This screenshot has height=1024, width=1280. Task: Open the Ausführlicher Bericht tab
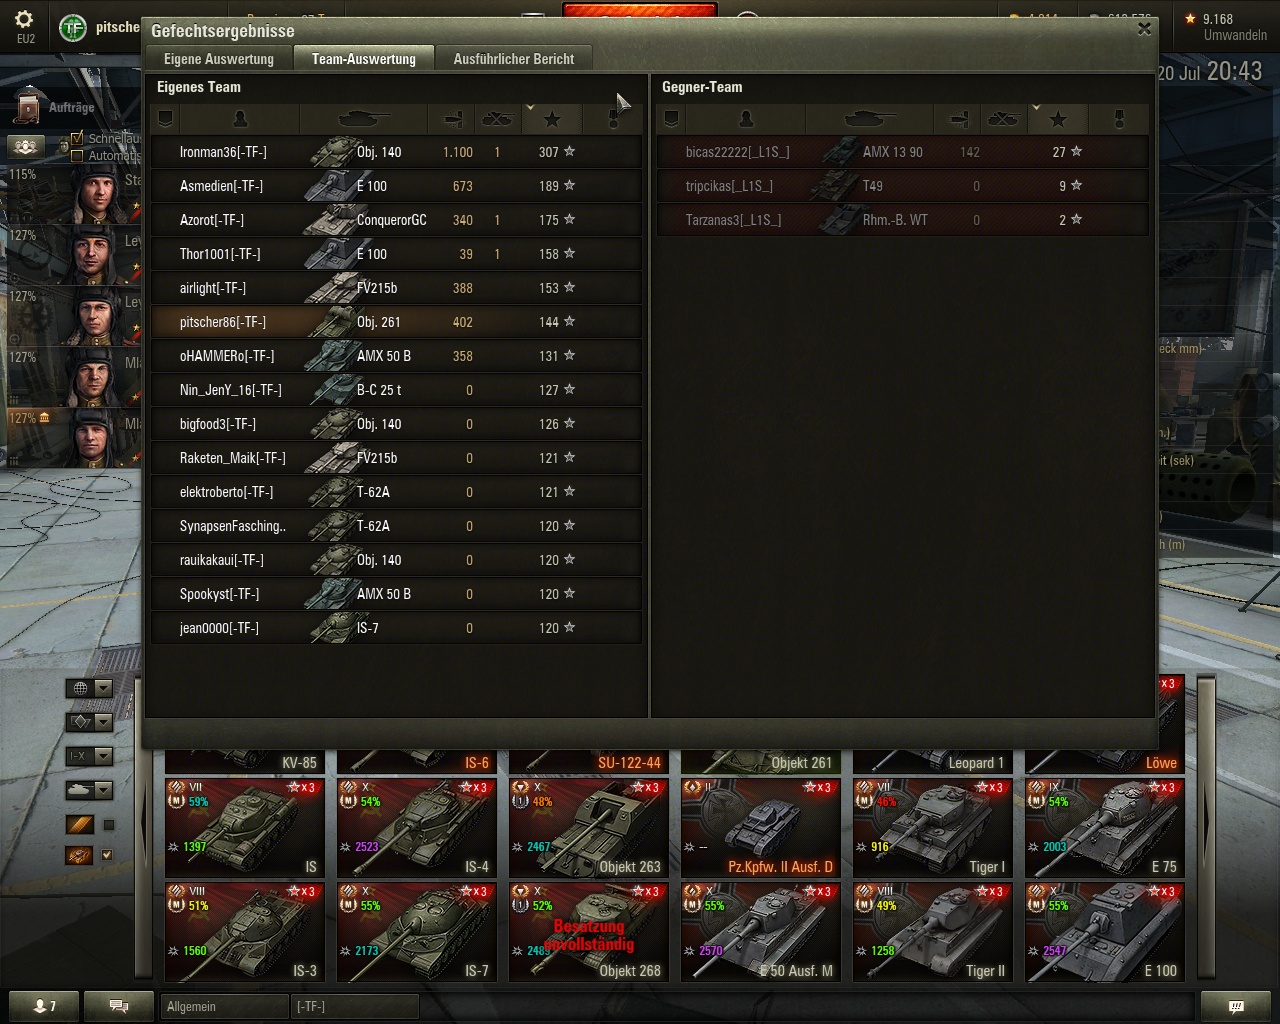514,59
